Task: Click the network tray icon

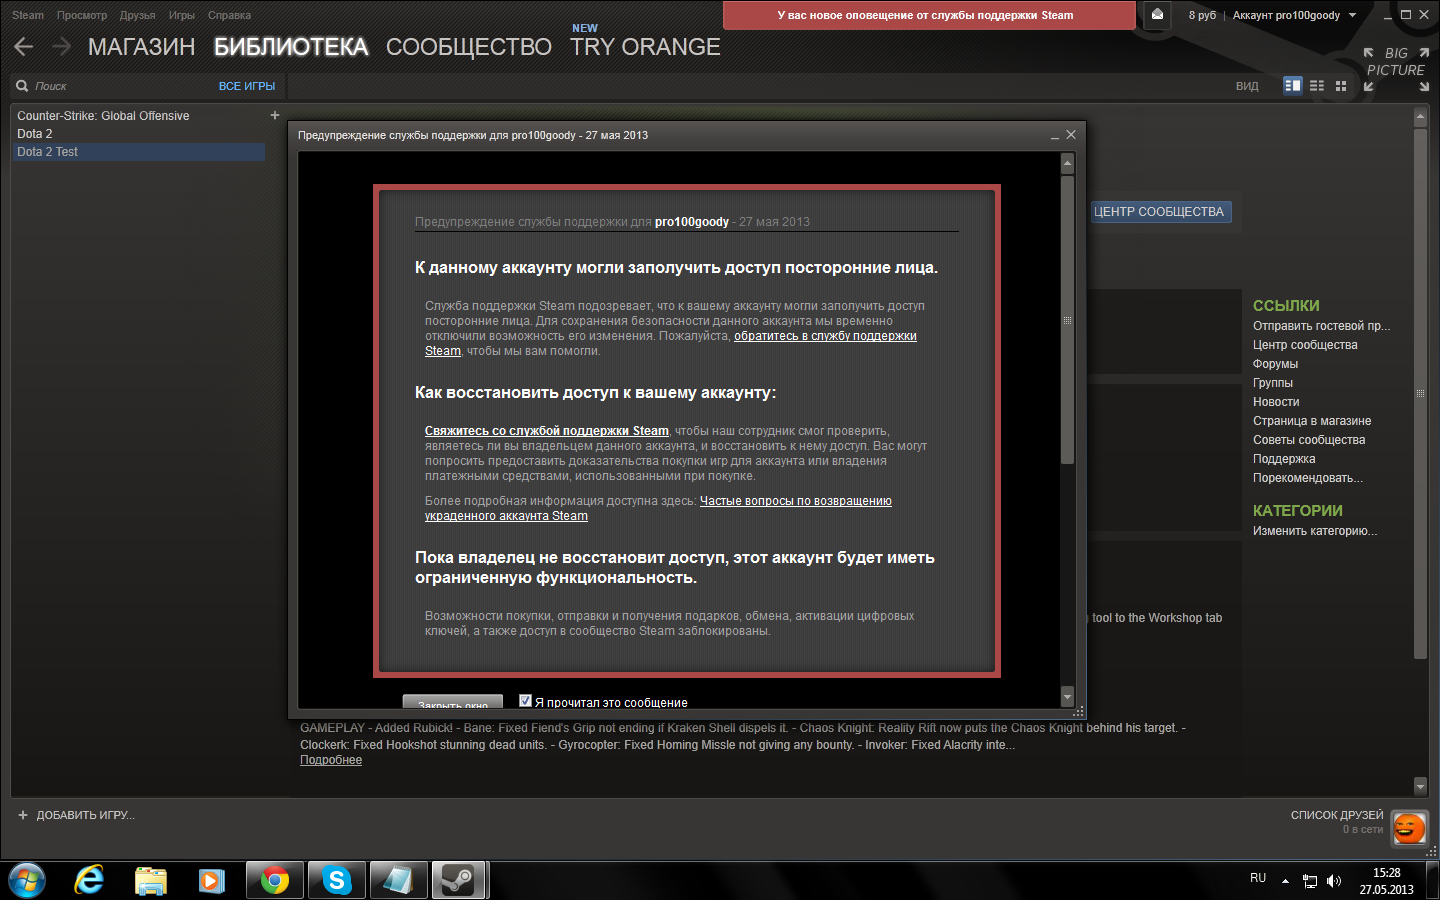Action: tap(1310, 881)
